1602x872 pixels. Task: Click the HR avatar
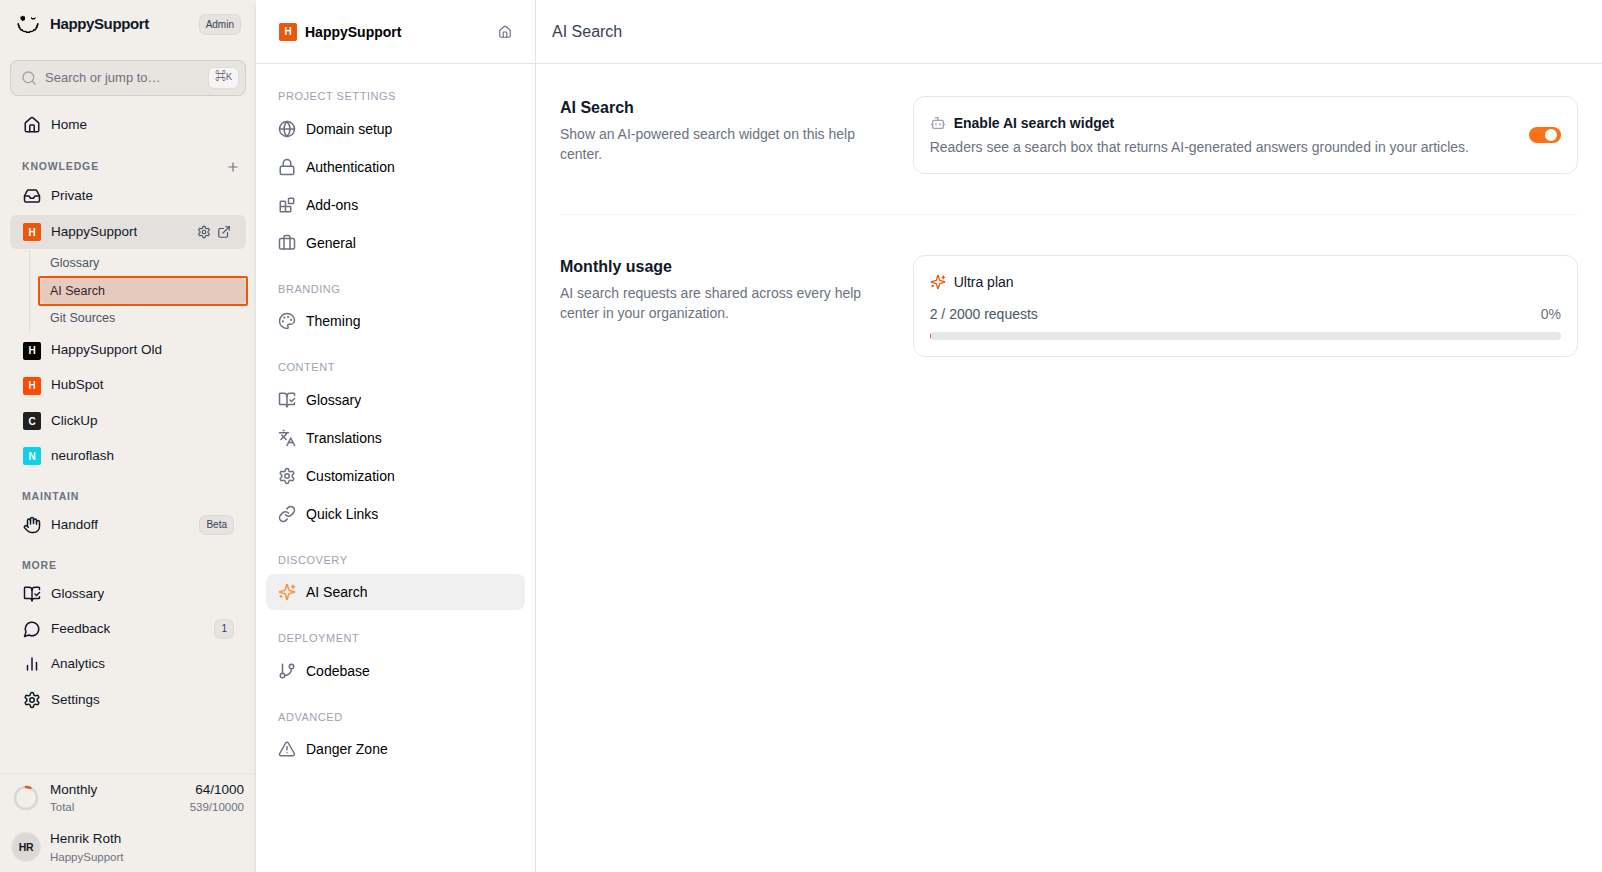[26, 847]
